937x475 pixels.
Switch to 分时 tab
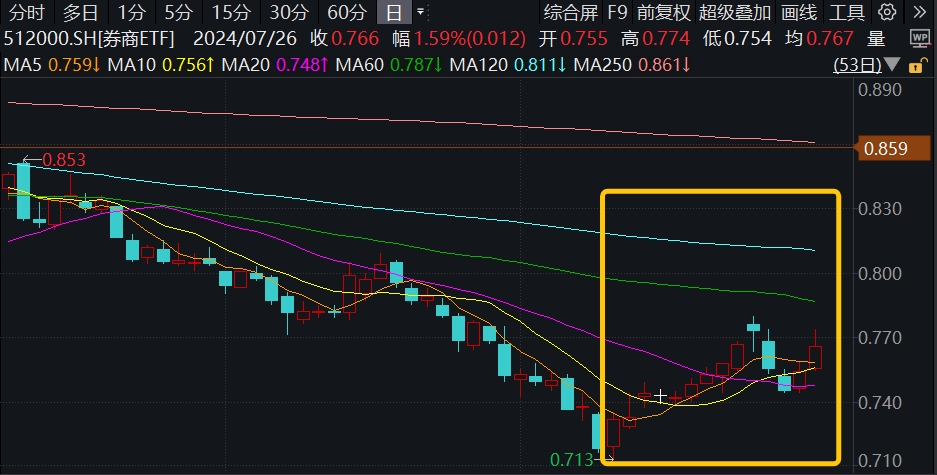(x=27, y=12)
